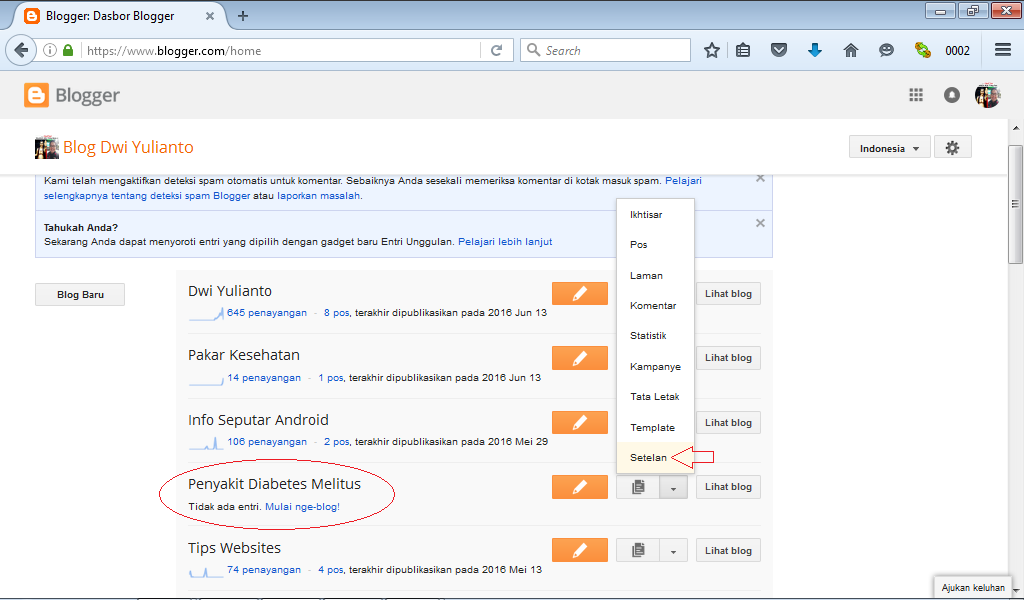Screen dimensions: 1024x600
Task: Create new post for Dwi Yulianto blog
Action: 580,294
